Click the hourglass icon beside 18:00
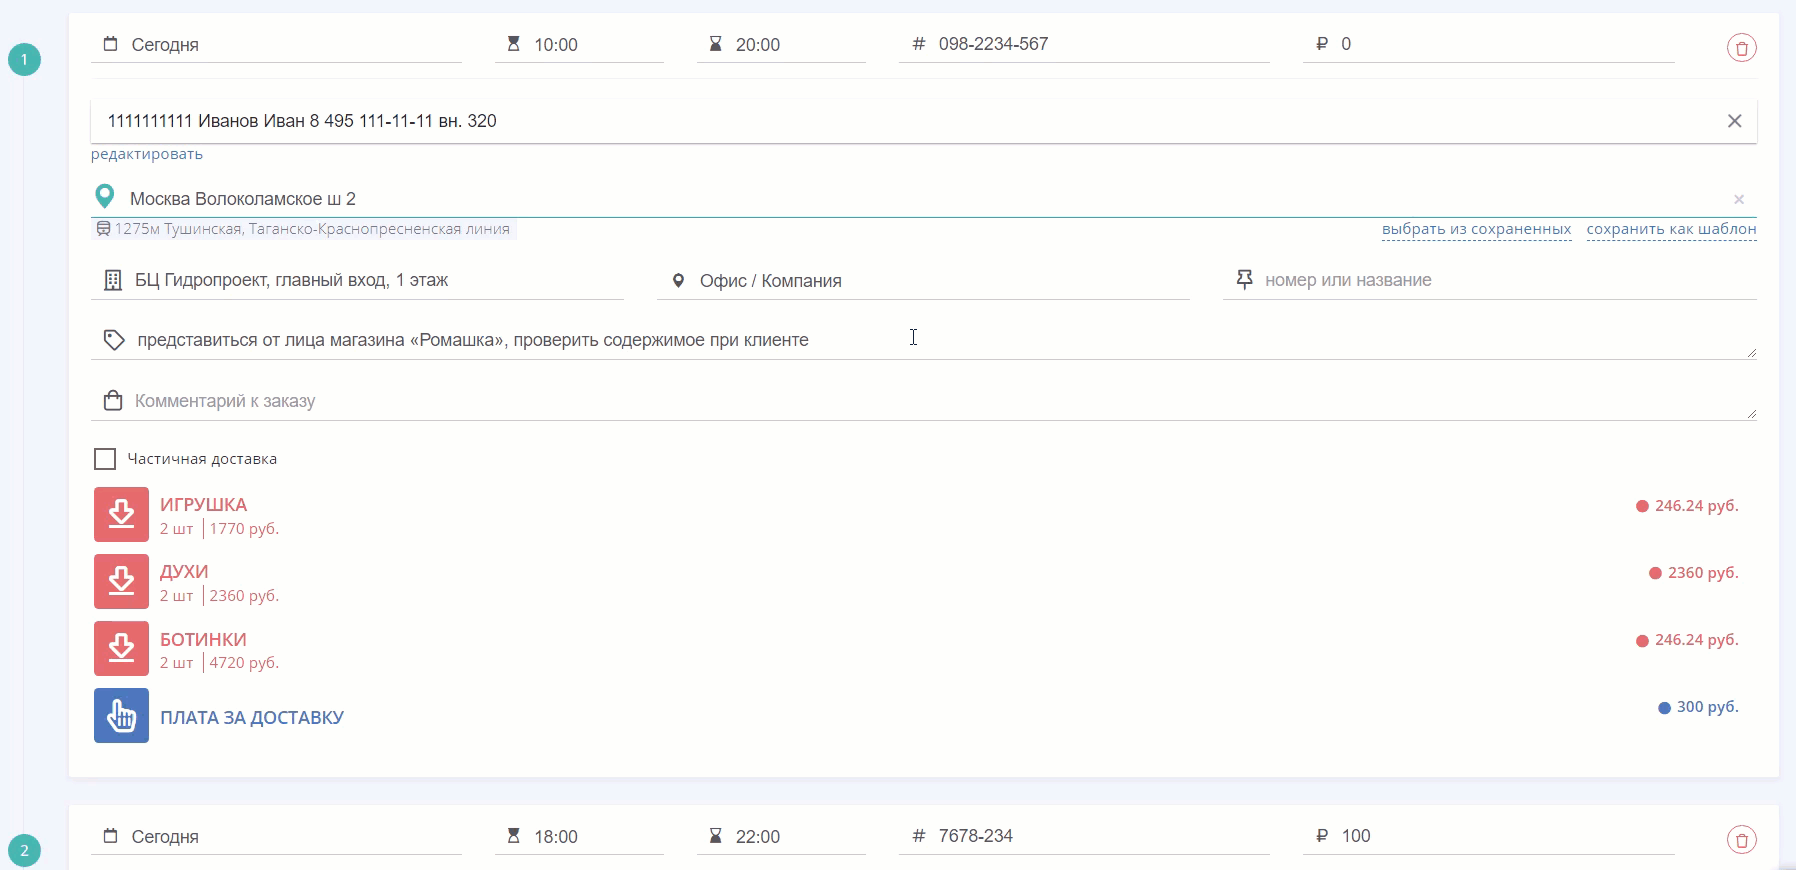This screenshot has height=870, width=1796. tap(513, 836)
